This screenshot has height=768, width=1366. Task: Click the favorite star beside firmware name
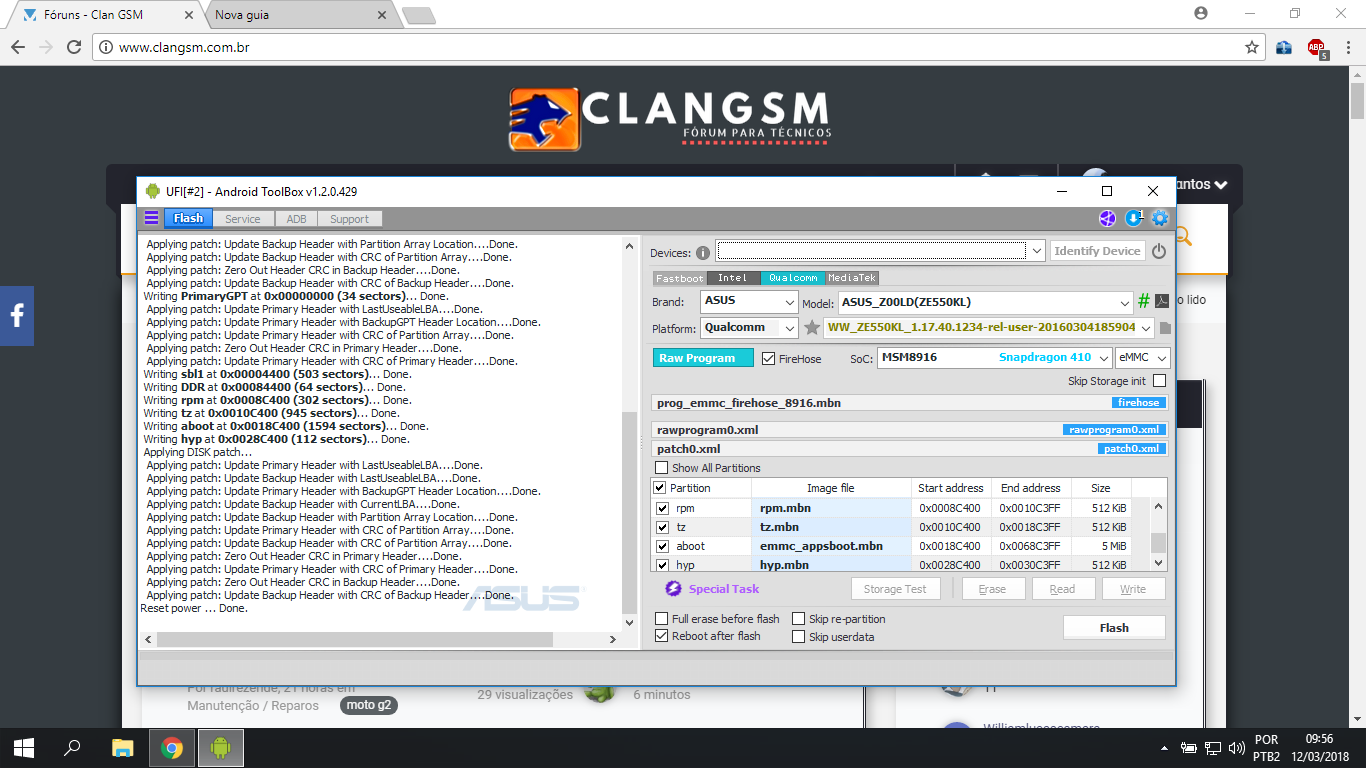[x=812, y=328]
